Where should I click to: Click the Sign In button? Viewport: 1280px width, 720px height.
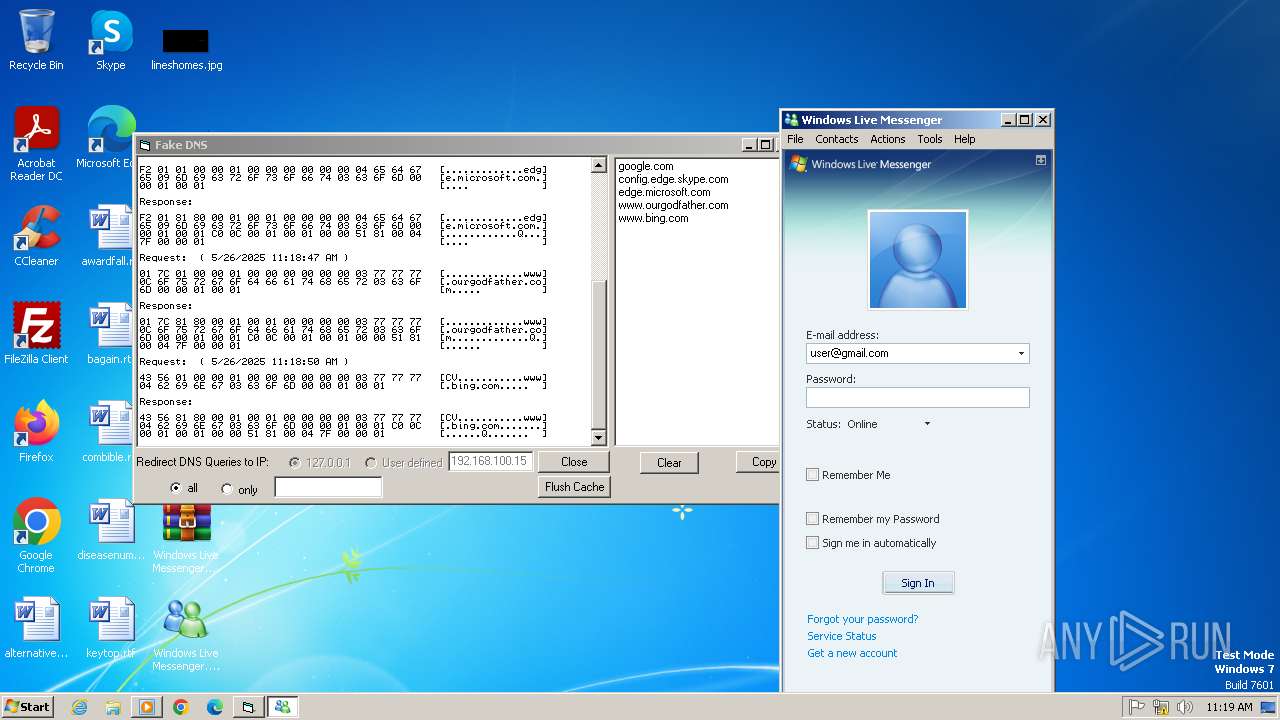point(918,583)
